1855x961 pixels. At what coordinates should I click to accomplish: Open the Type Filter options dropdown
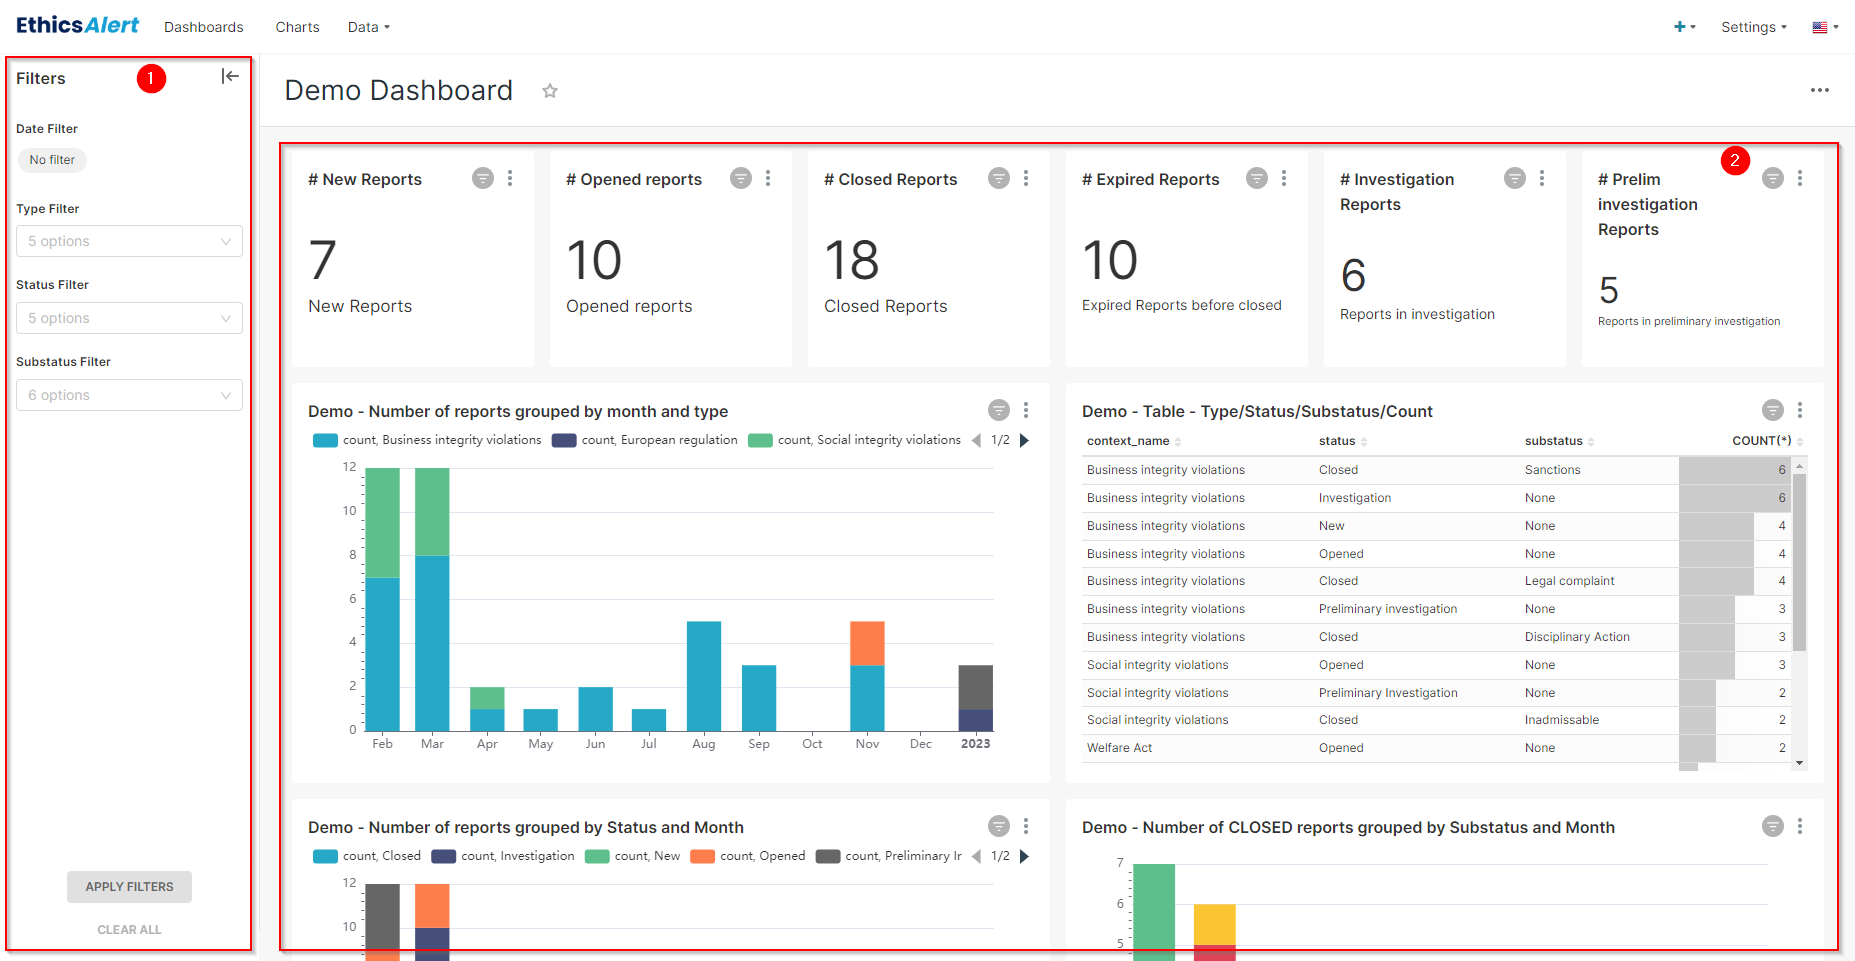pos(128,241)
